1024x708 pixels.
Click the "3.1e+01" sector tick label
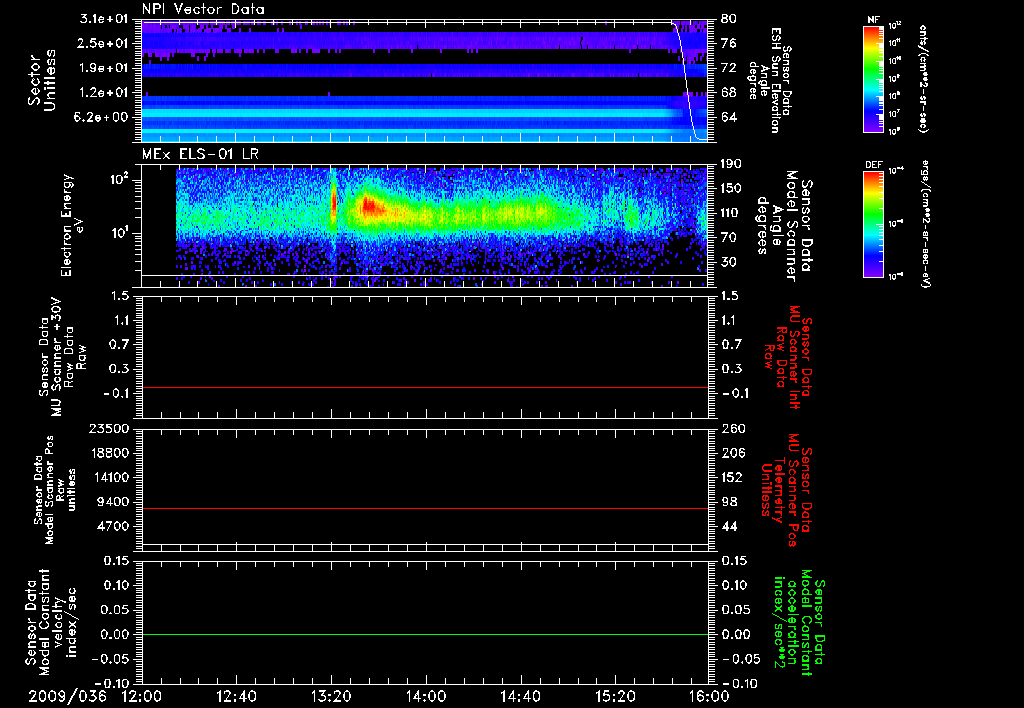click(104, 19)
